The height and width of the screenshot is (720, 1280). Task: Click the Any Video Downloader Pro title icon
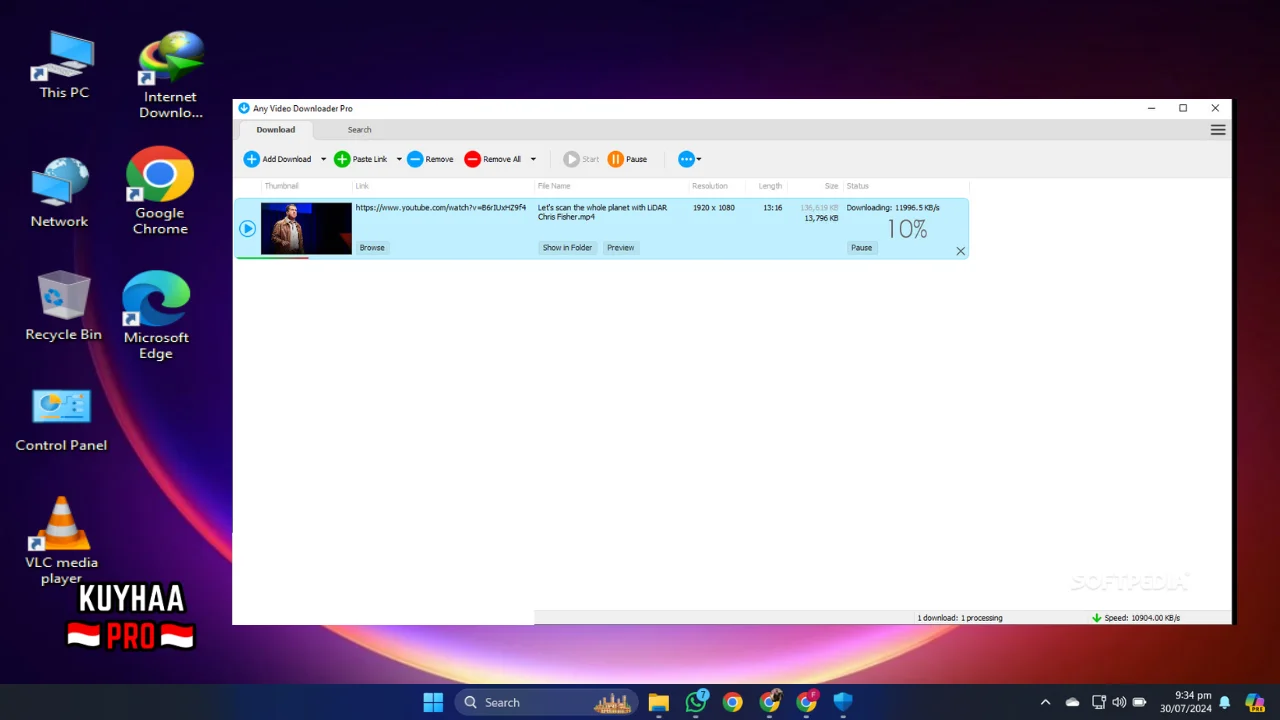tap(244, 108)
